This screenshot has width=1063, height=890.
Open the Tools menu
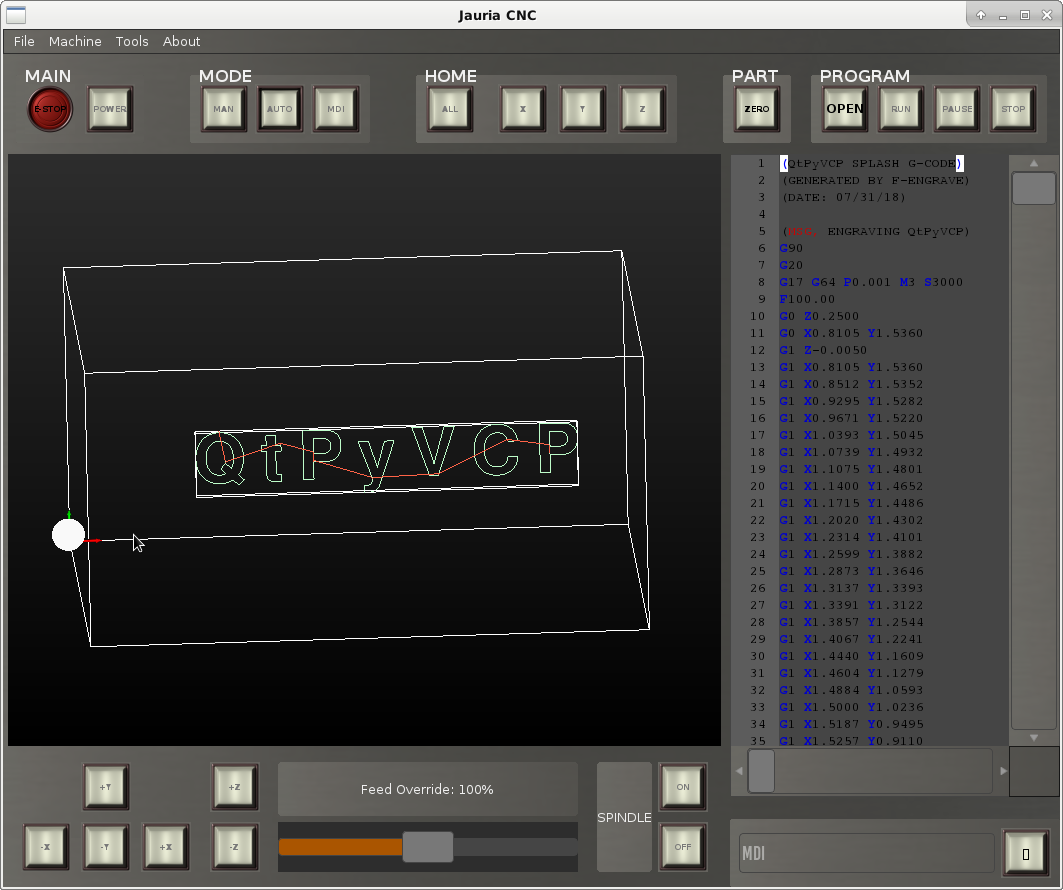pos(132,41)
